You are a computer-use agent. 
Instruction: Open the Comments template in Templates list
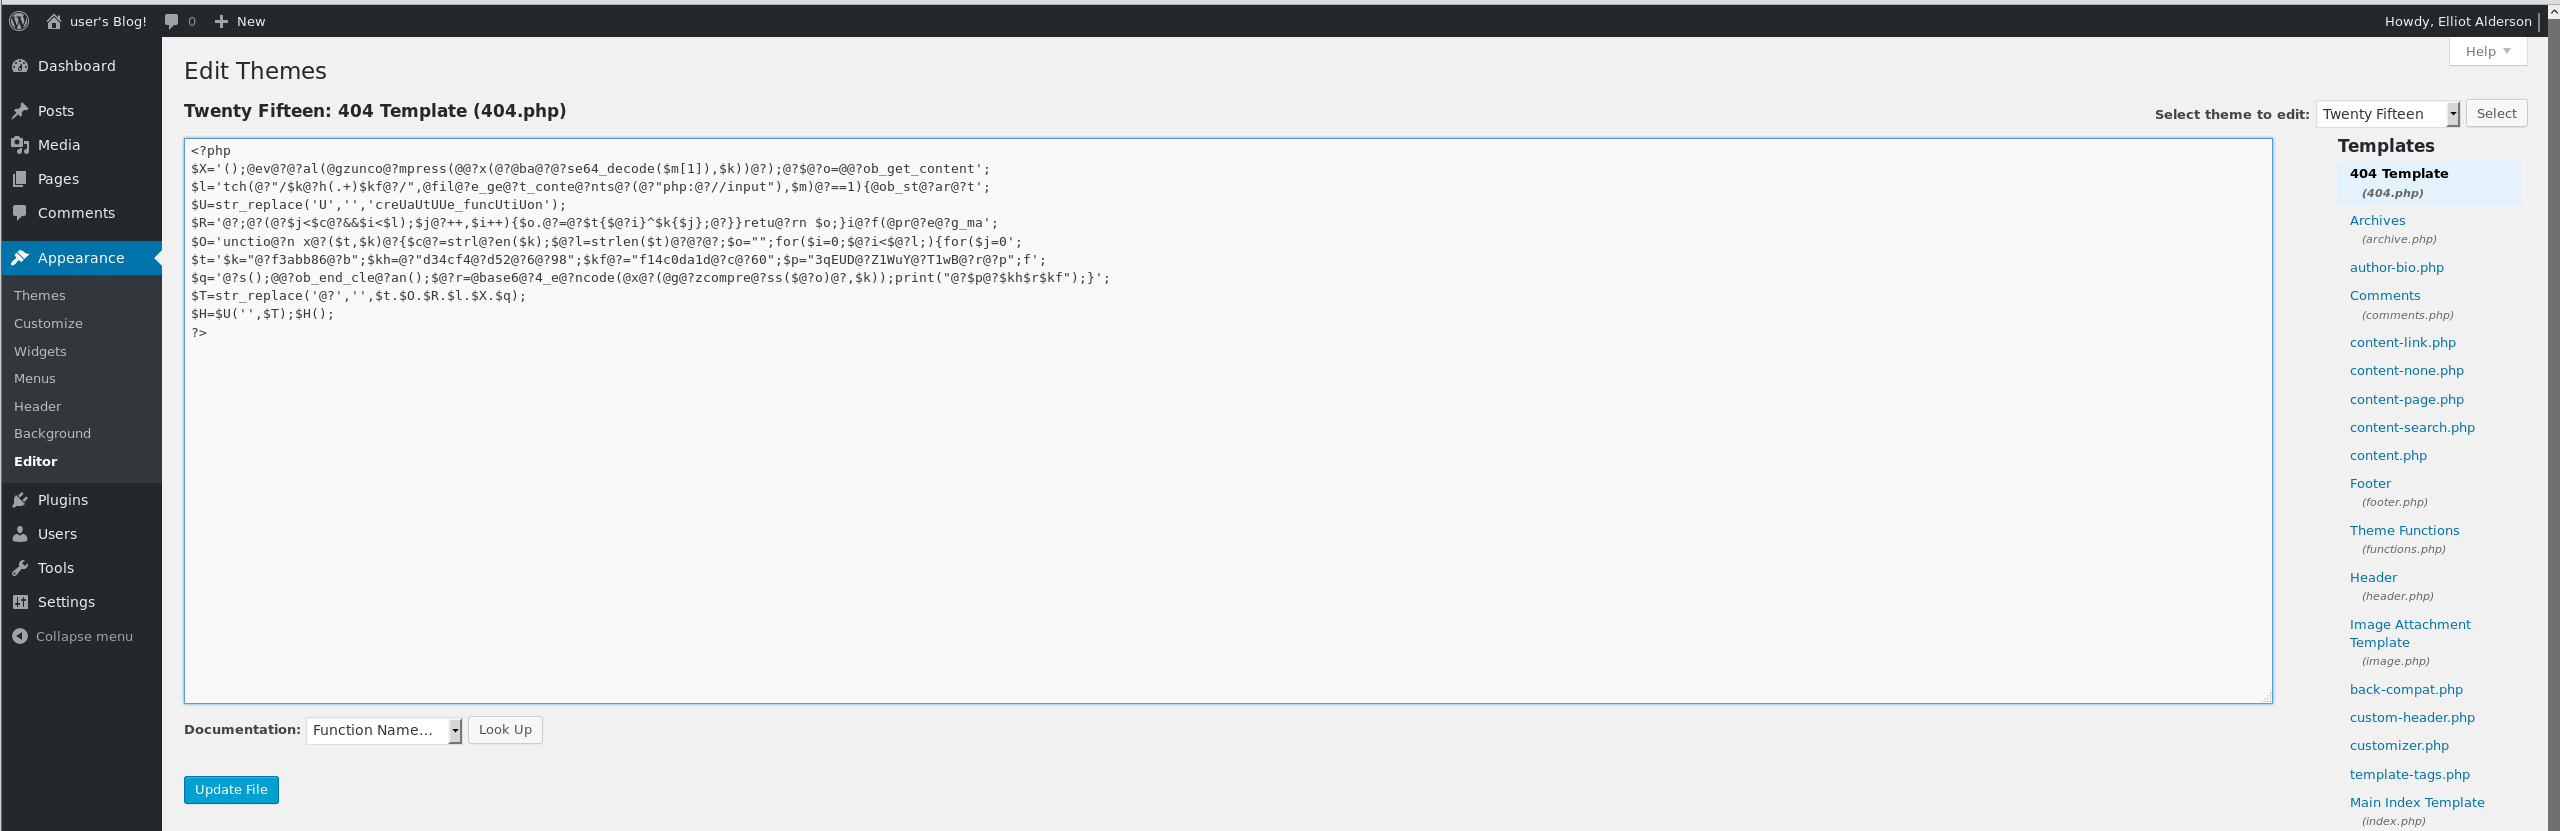pos(2385,296)
